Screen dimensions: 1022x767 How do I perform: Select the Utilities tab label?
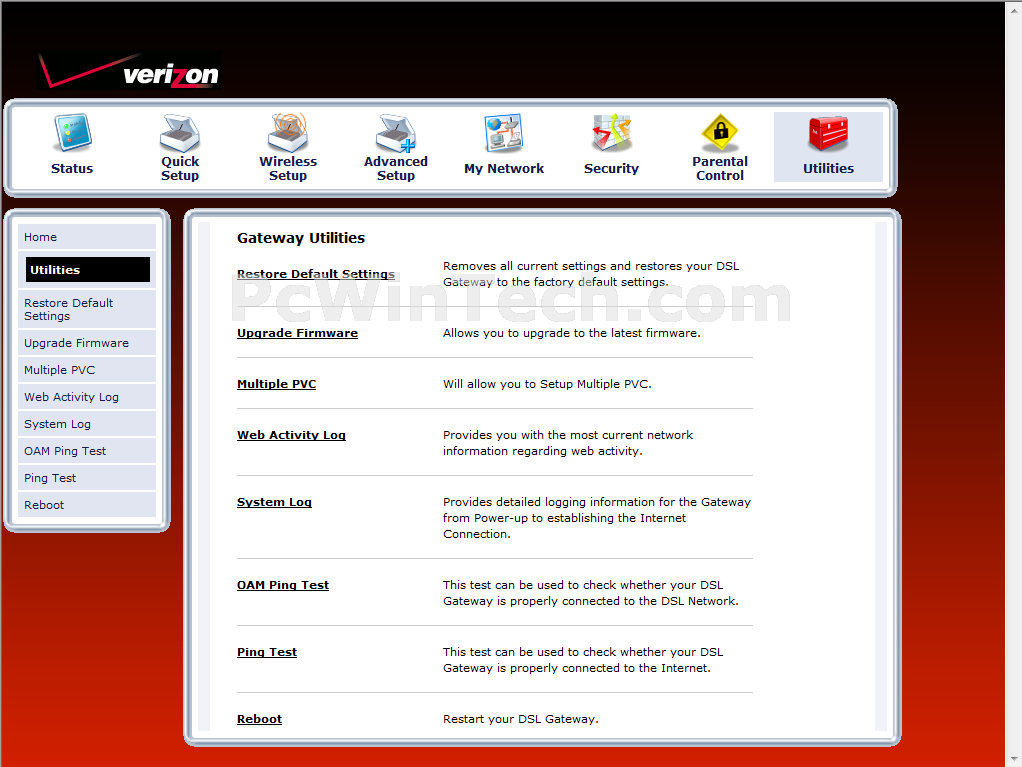[x=828, y=169]
